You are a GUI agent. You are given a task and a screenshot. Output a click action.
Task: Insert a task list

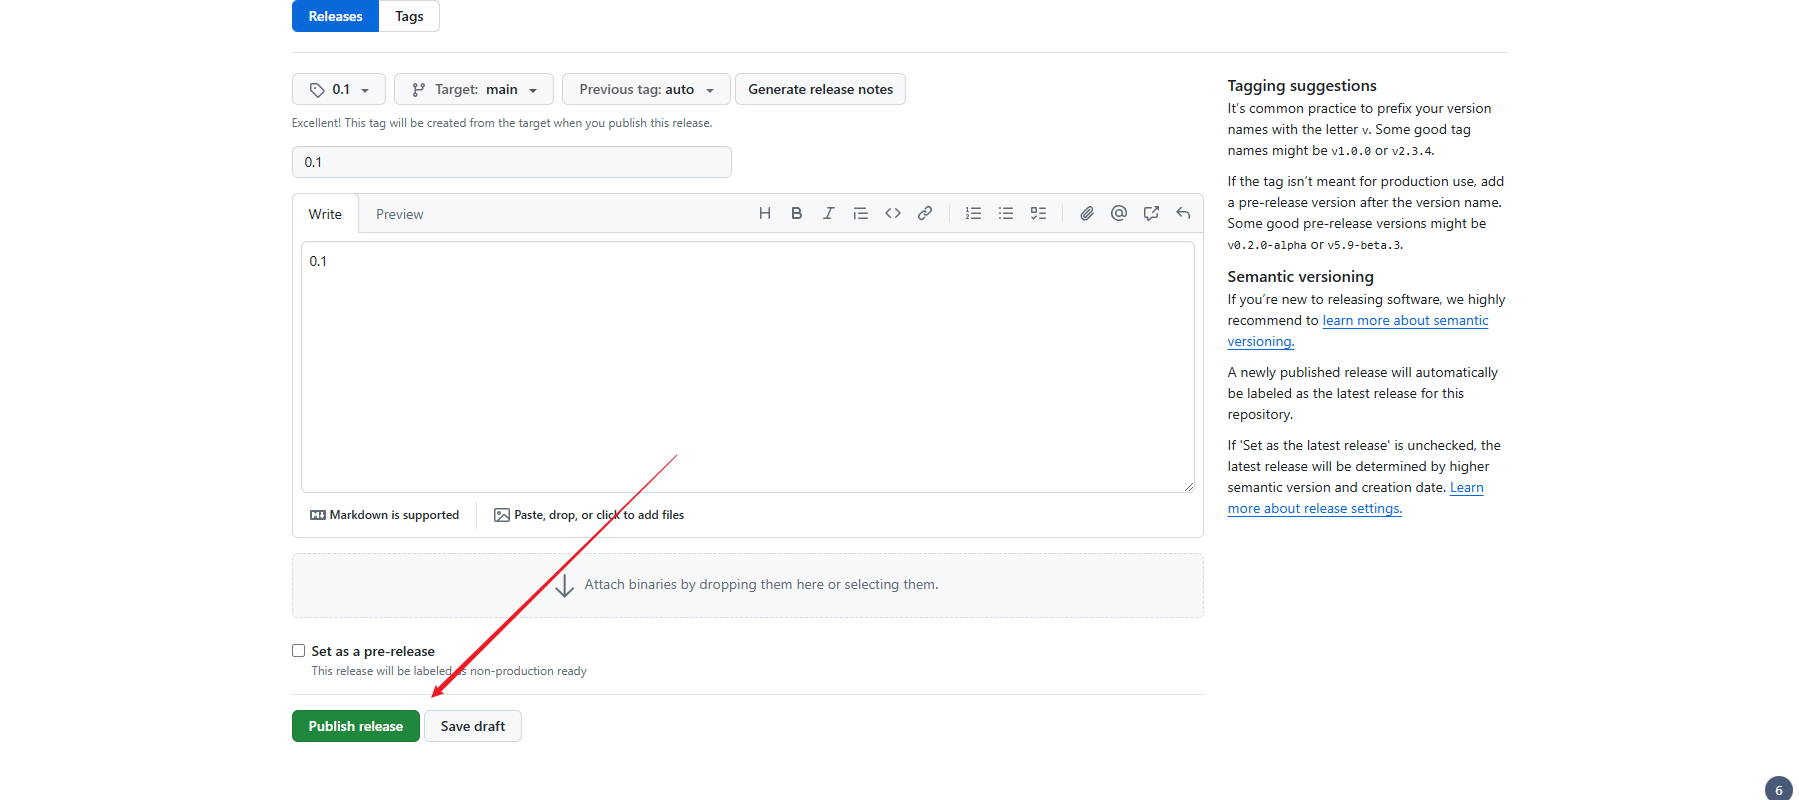(1038, 213)
